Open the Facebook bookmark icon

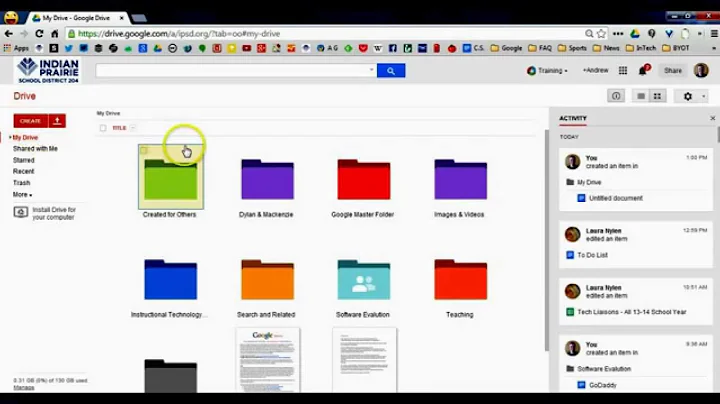[393, 48]
